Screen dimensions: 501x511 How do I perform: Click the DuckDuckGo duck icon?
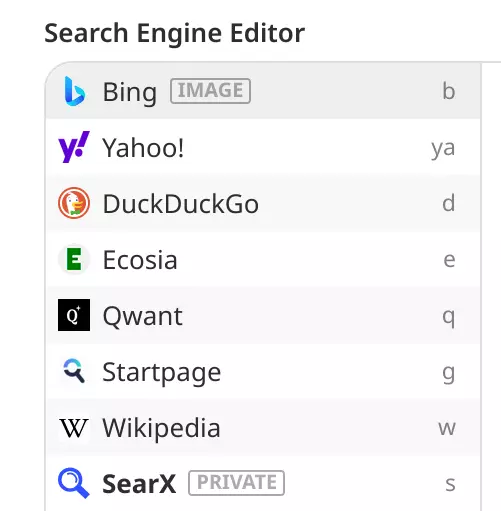click(x=74, y=203)
